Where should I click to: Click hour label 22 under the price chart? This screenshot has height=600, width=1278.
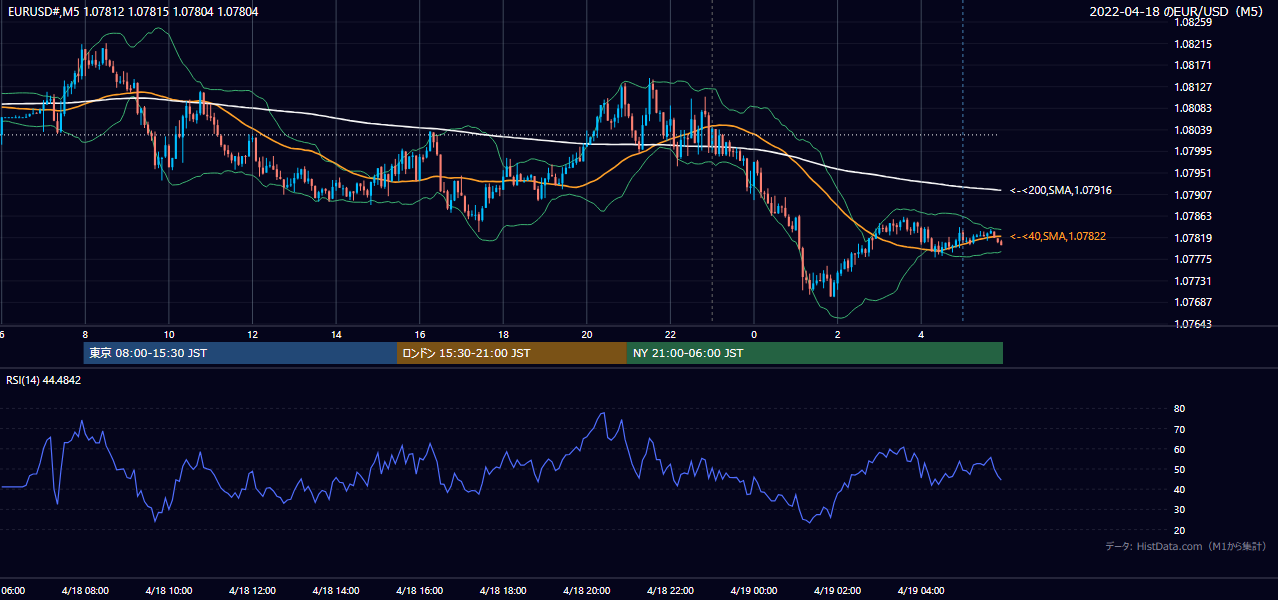click(x=670, y=334)
